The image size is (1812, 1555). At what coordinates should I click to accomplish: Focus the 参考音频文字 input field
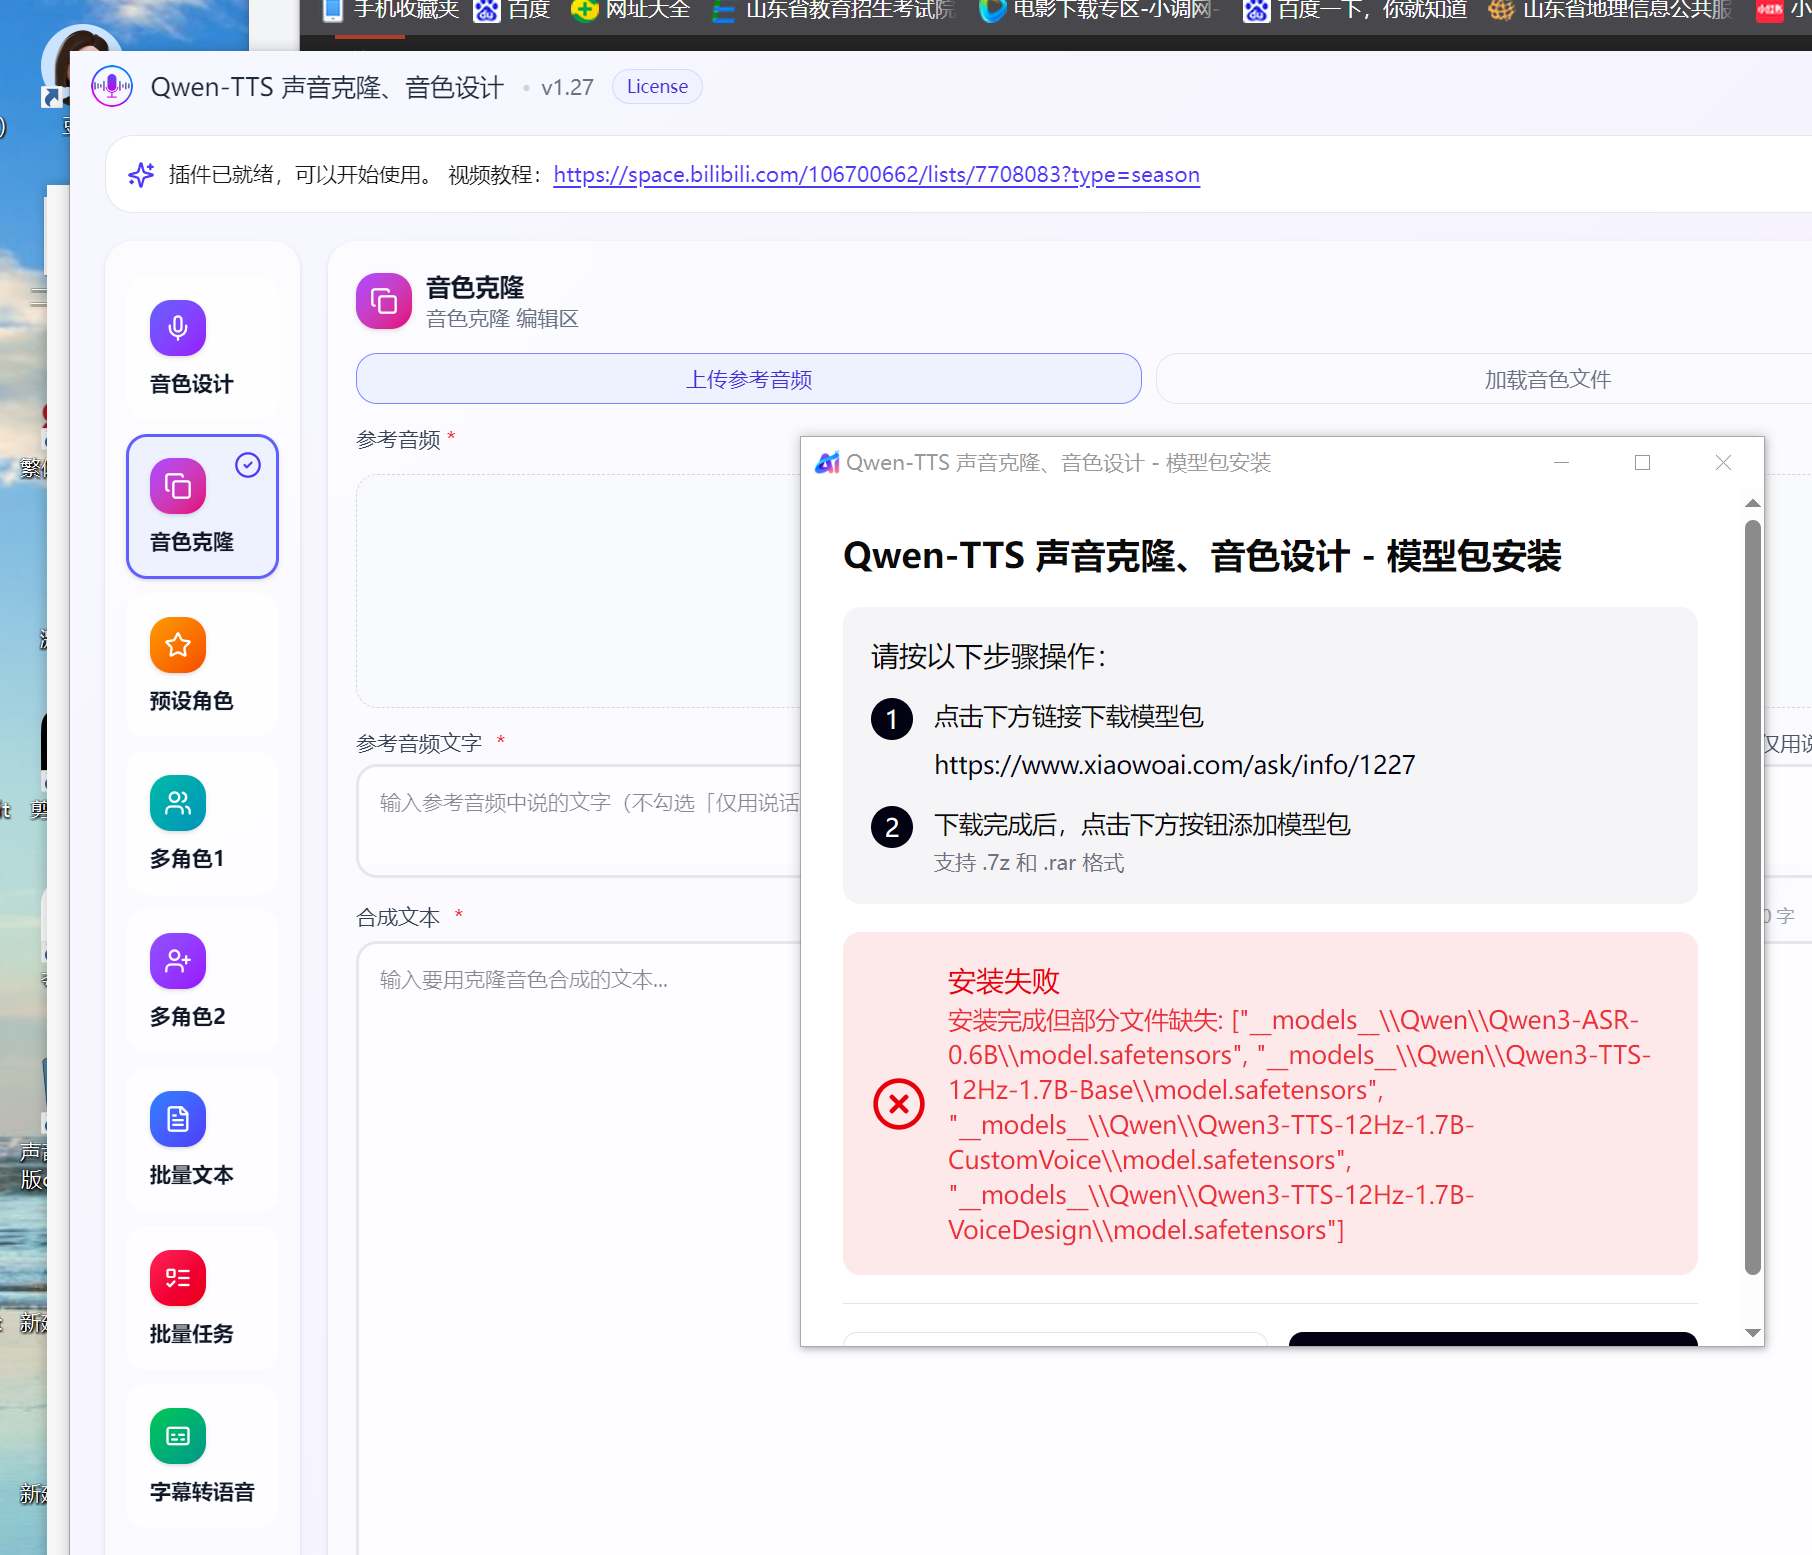click(x=580, y=820)
